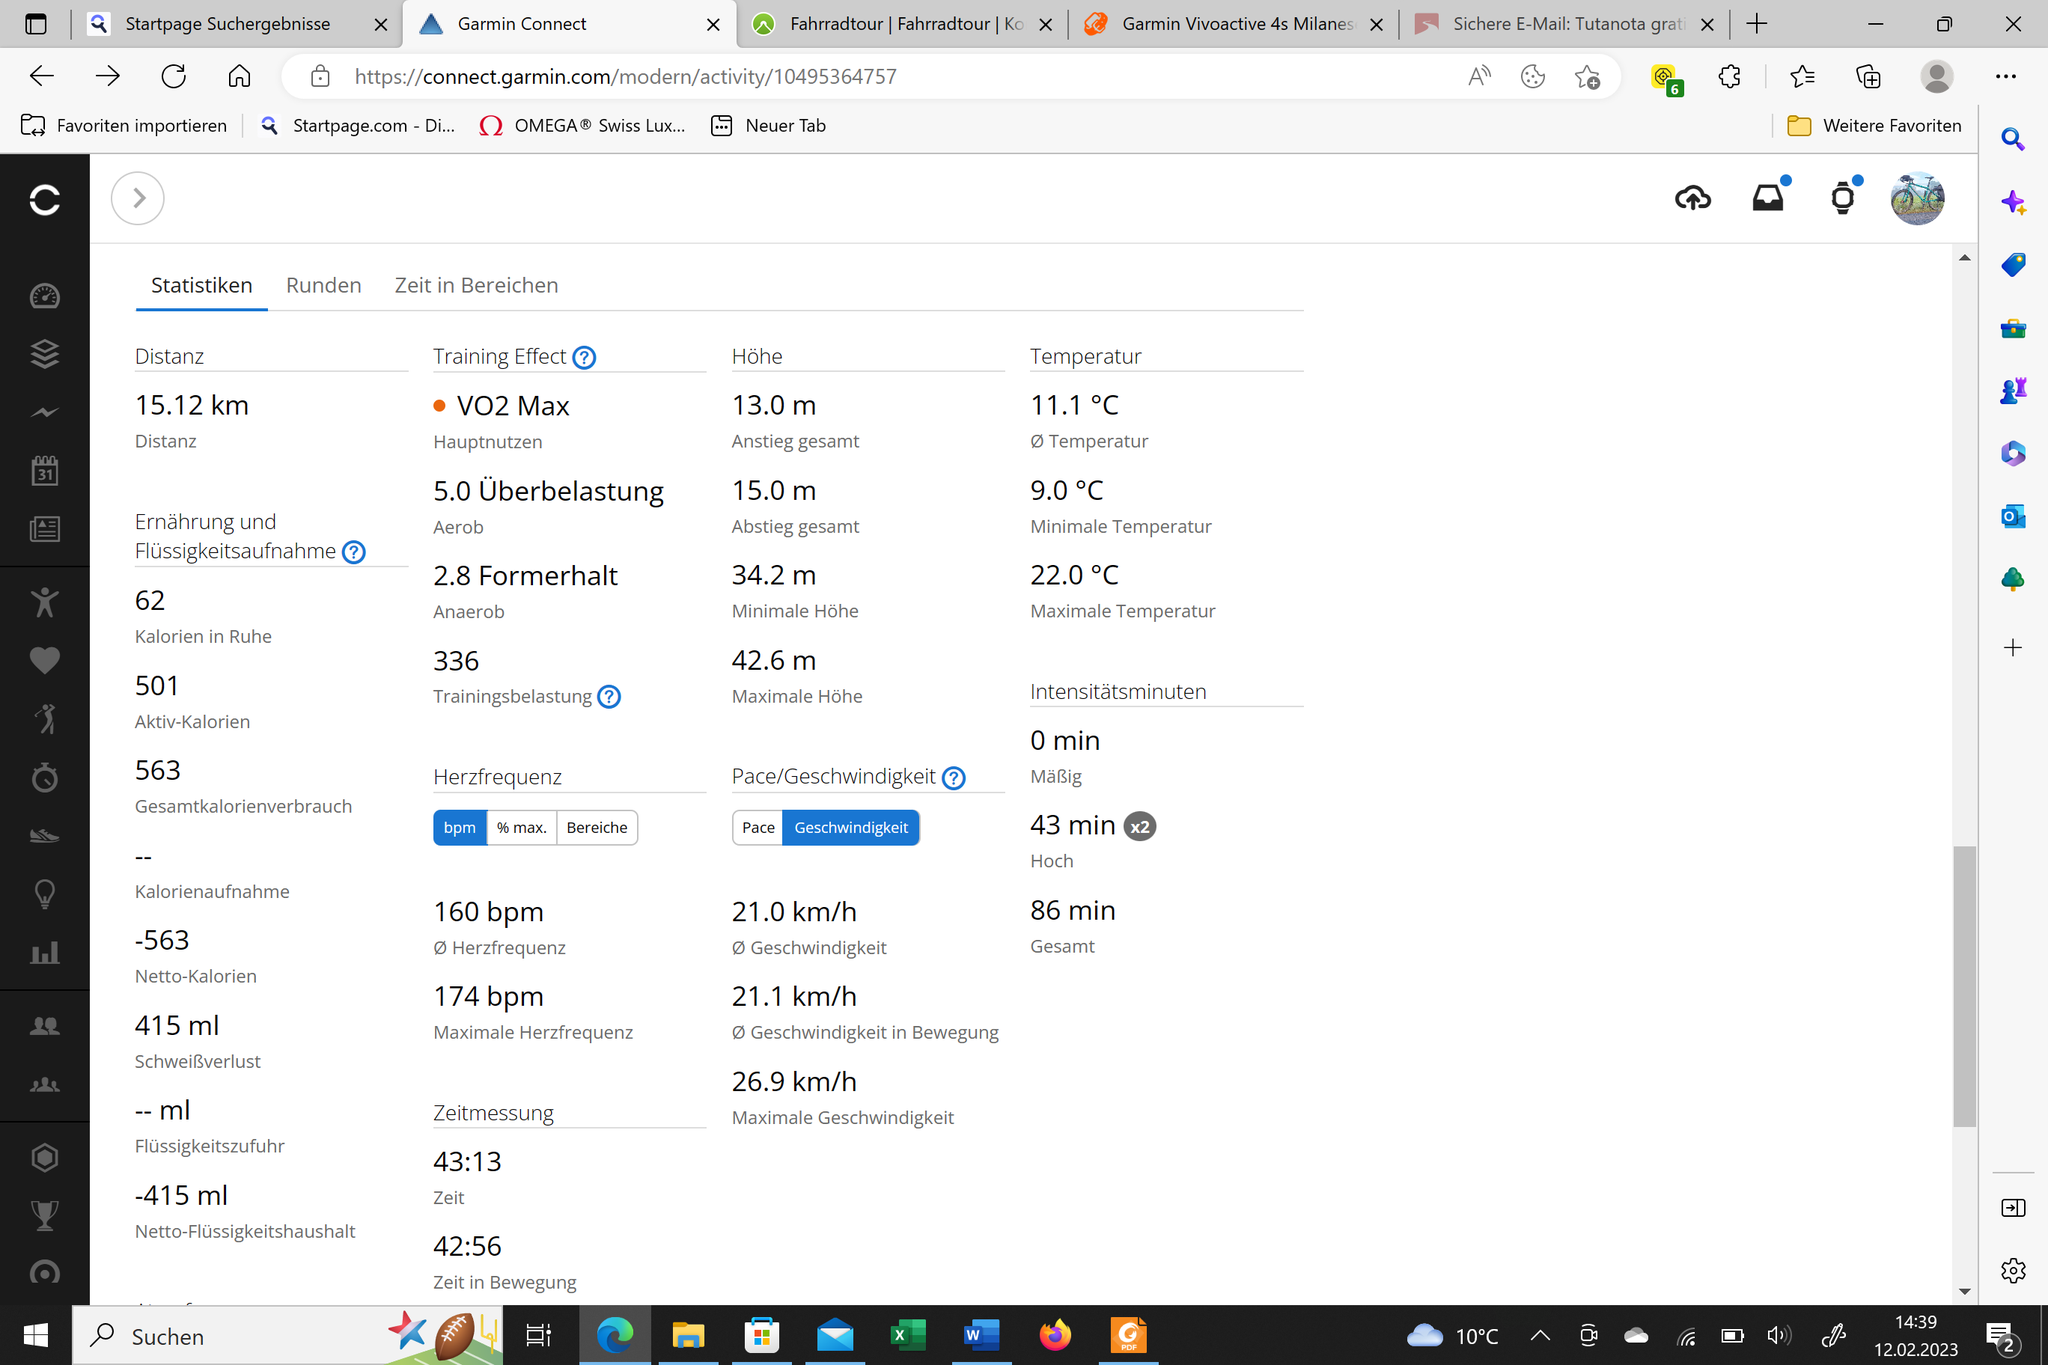The height and width of the screenshot is (1365, 2048).
Task: Open the inbox notifications icon
Action: coord(1768,197)
